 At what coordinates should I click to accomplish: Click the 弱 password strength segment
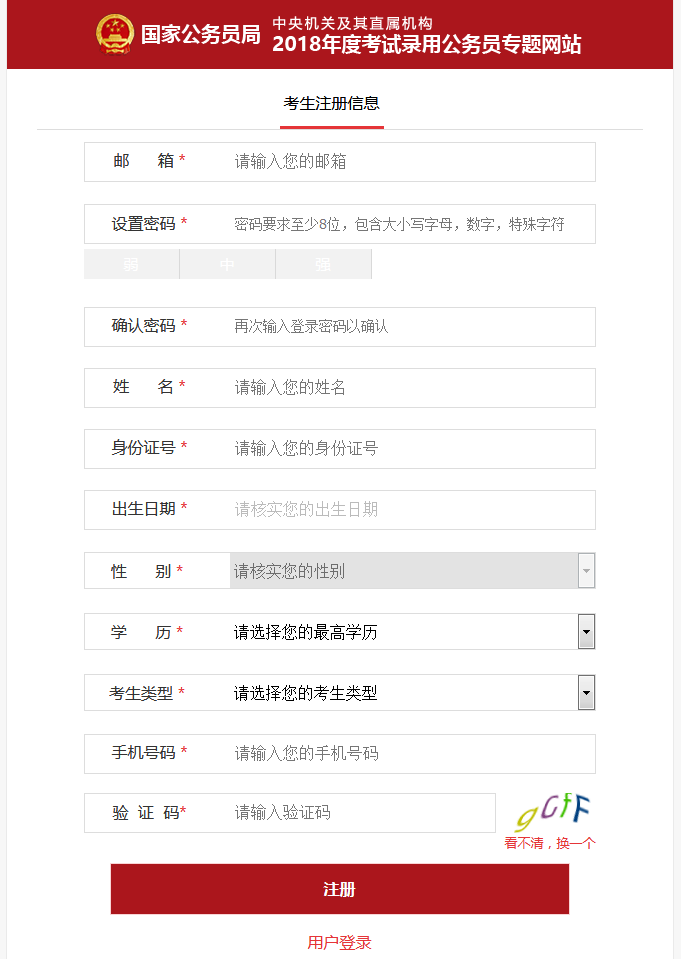coord(131,263)
